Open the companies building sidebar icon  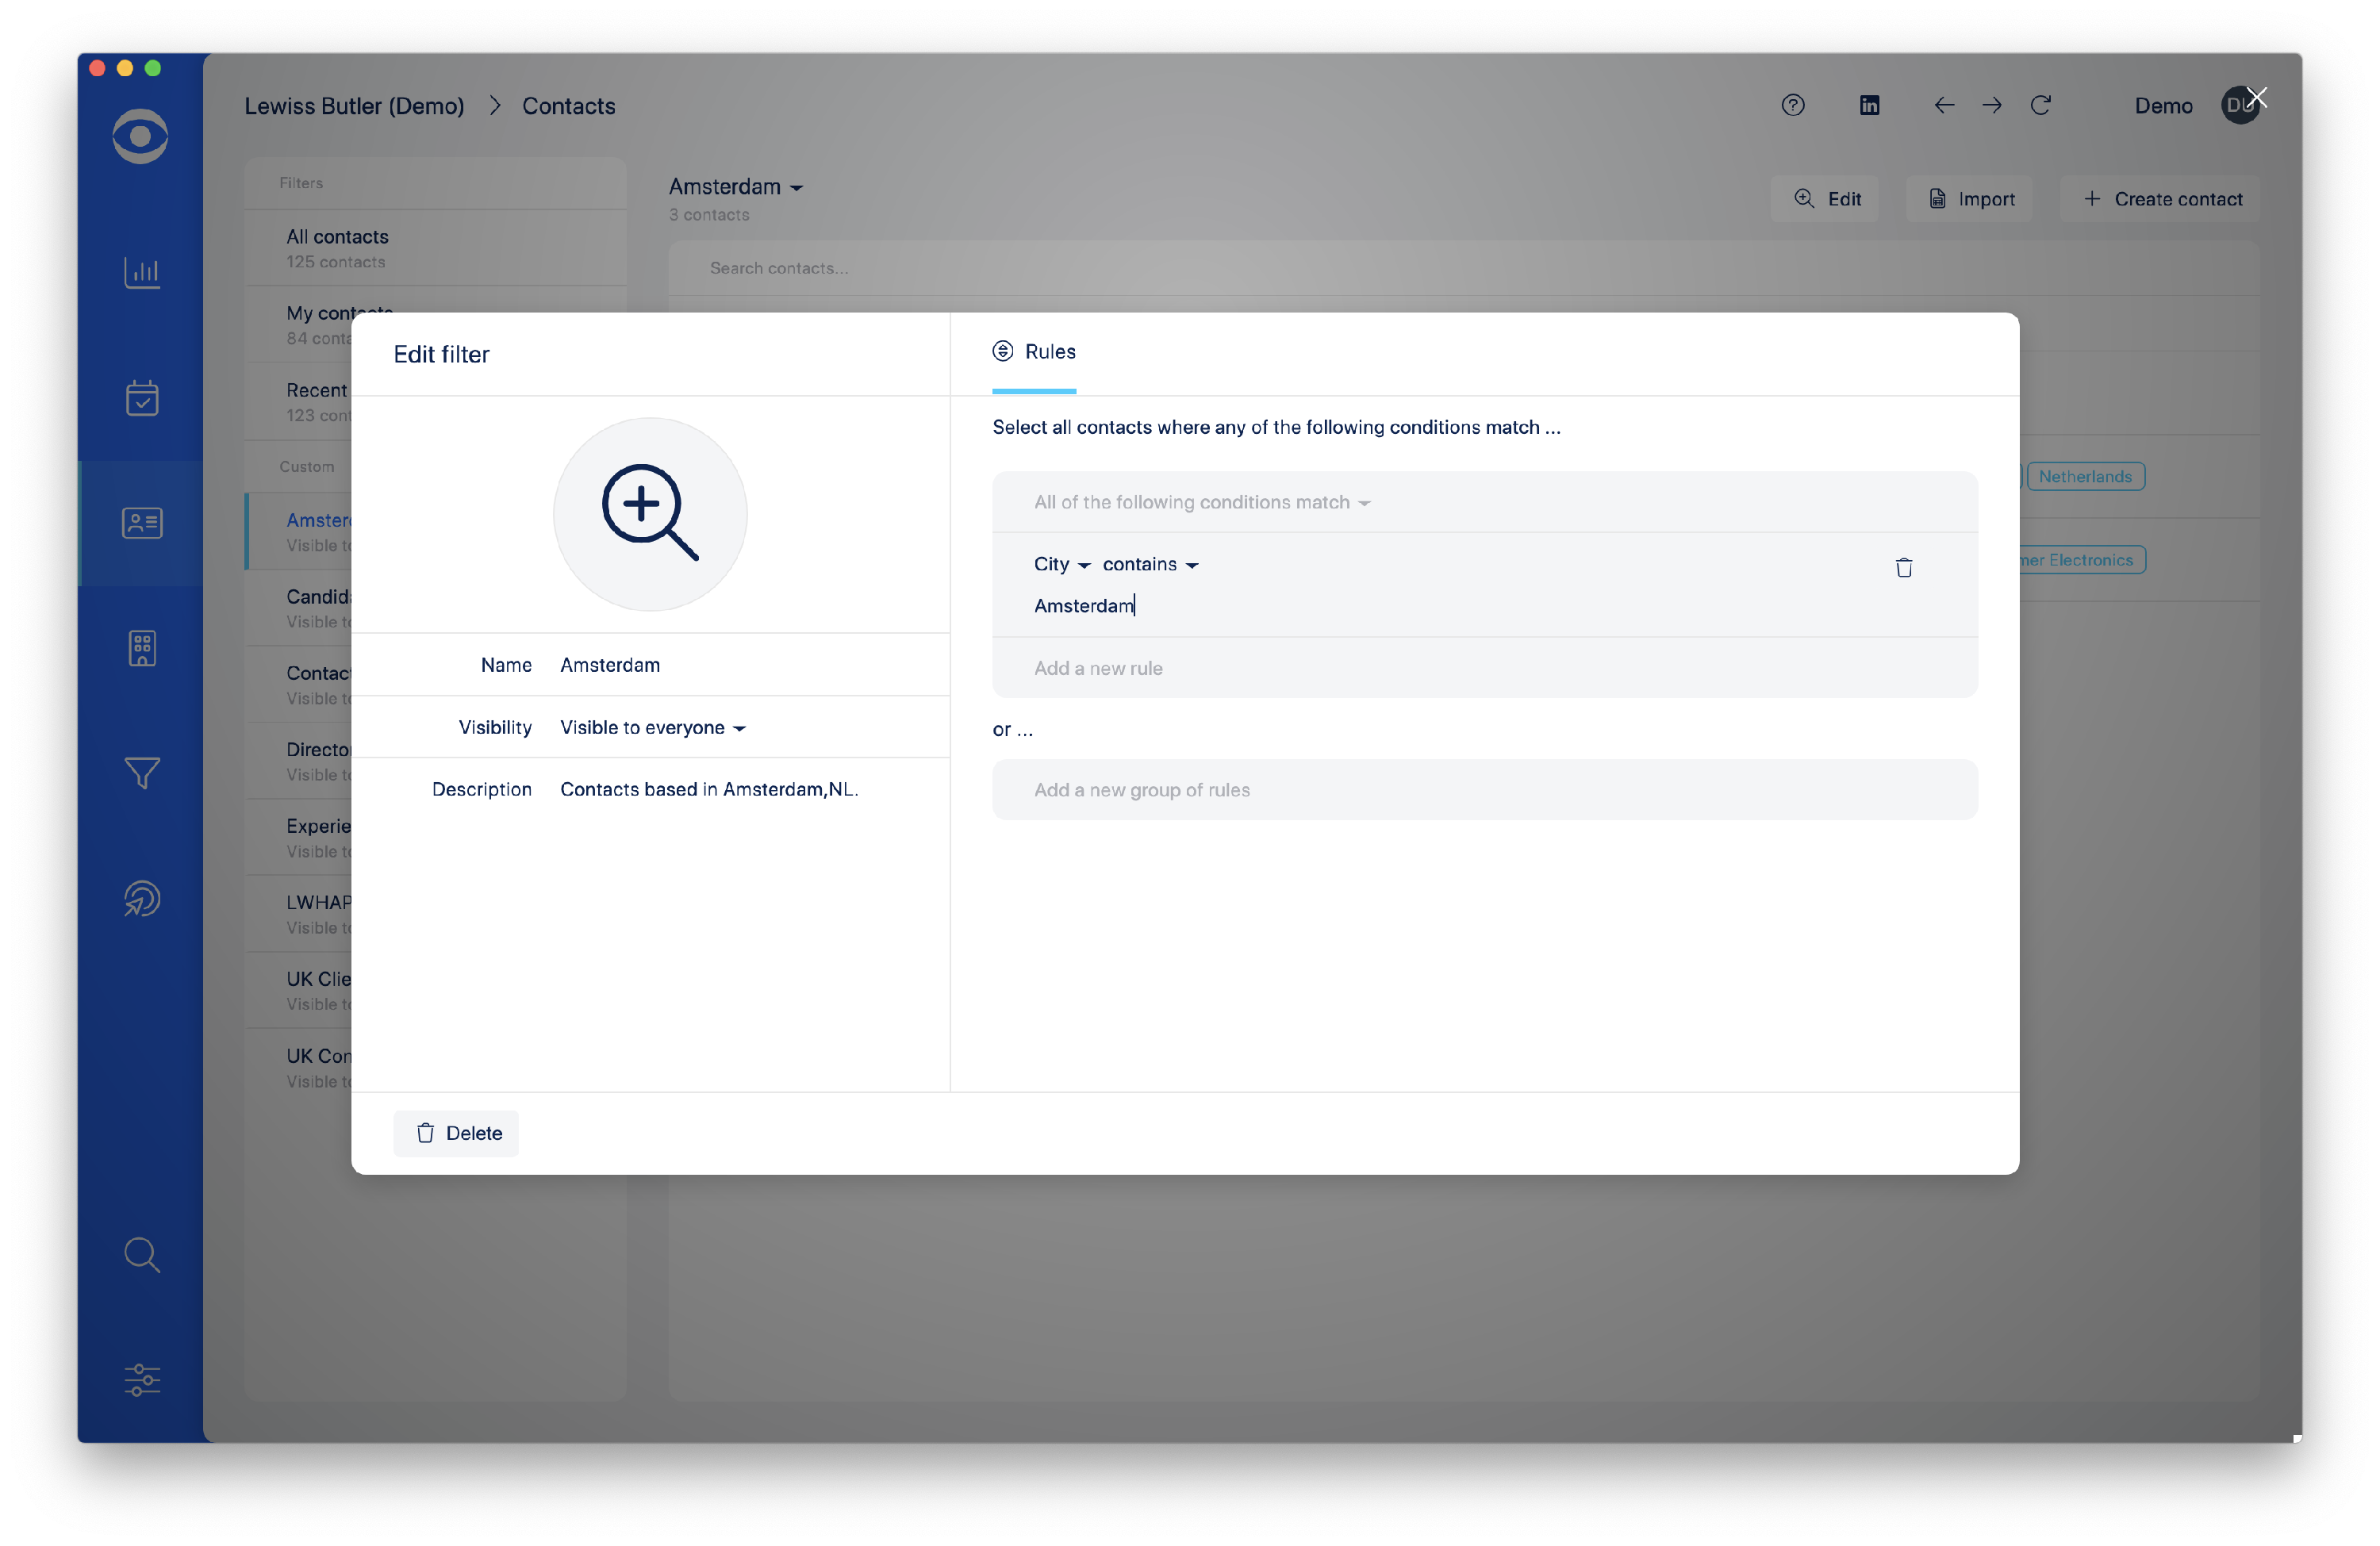tap(142, 648)
